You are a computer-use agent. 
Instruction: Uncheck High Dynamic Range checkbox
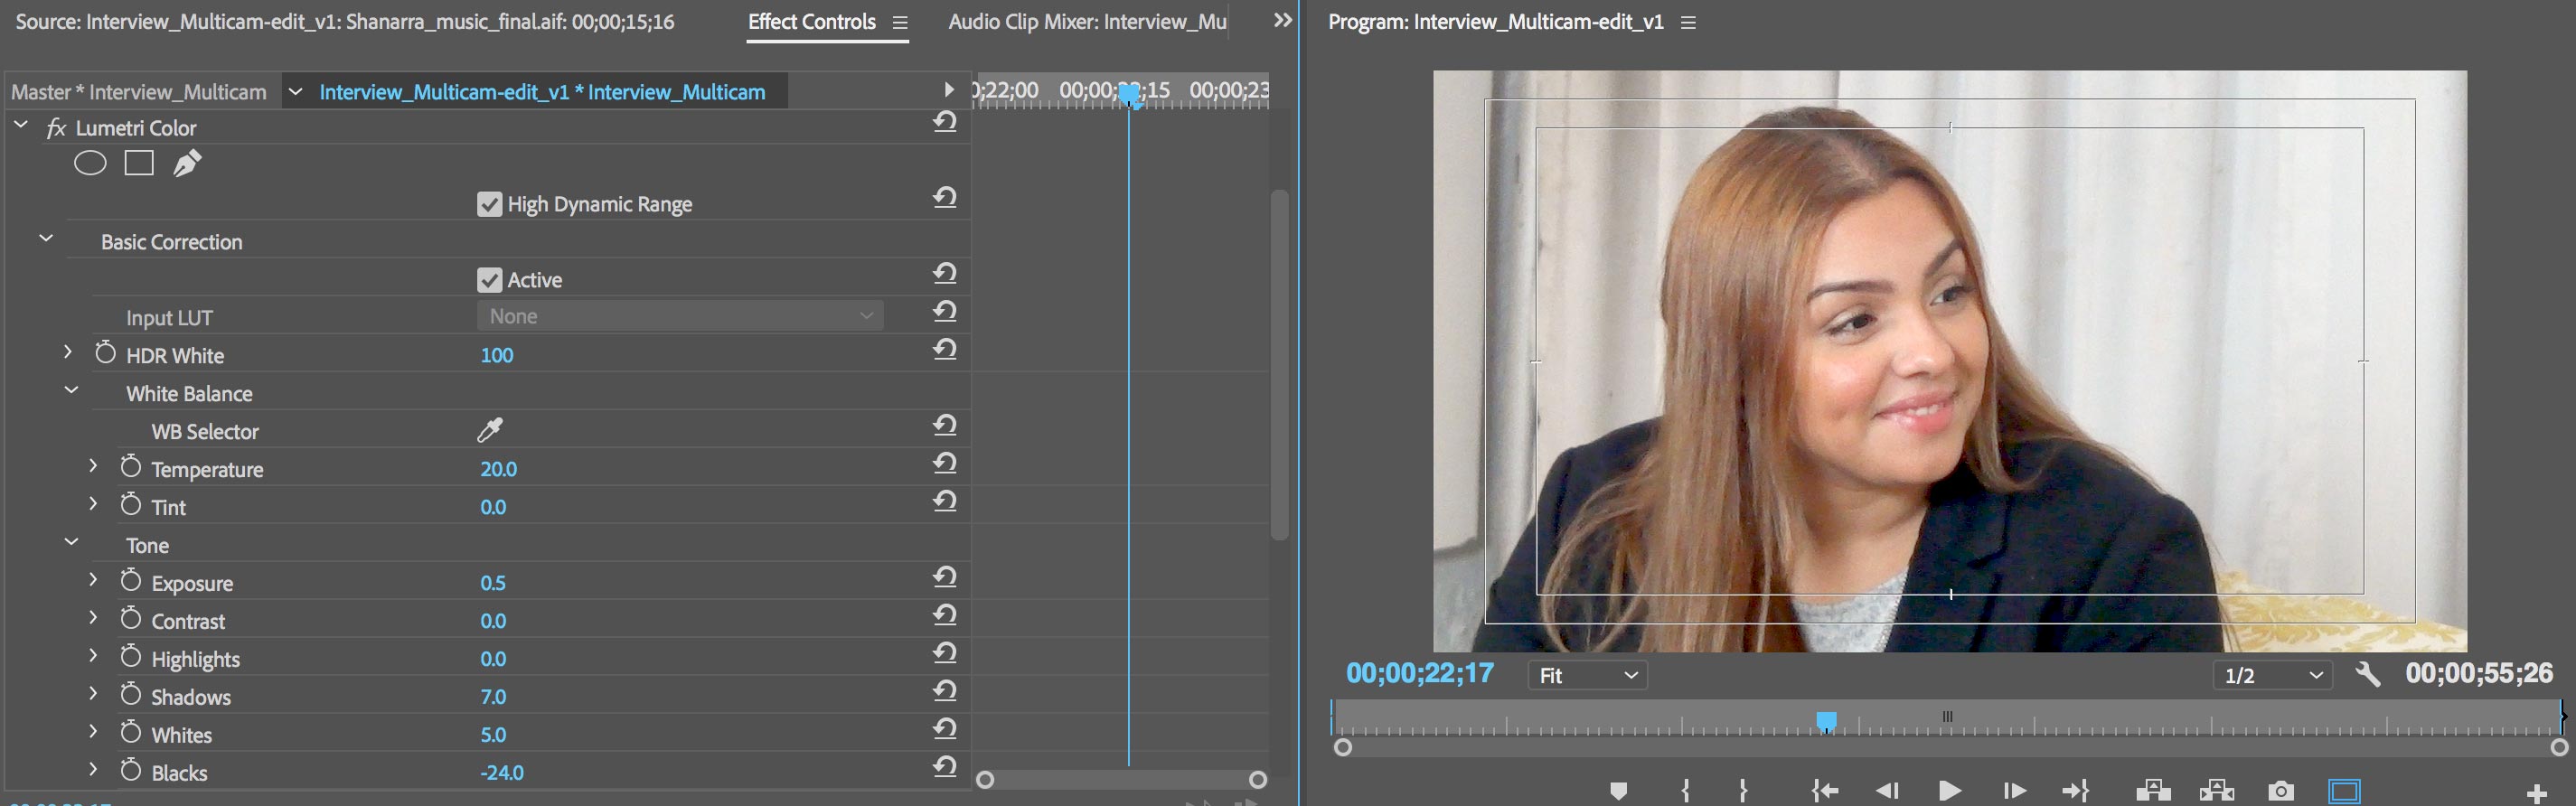(x=489, y=204)
